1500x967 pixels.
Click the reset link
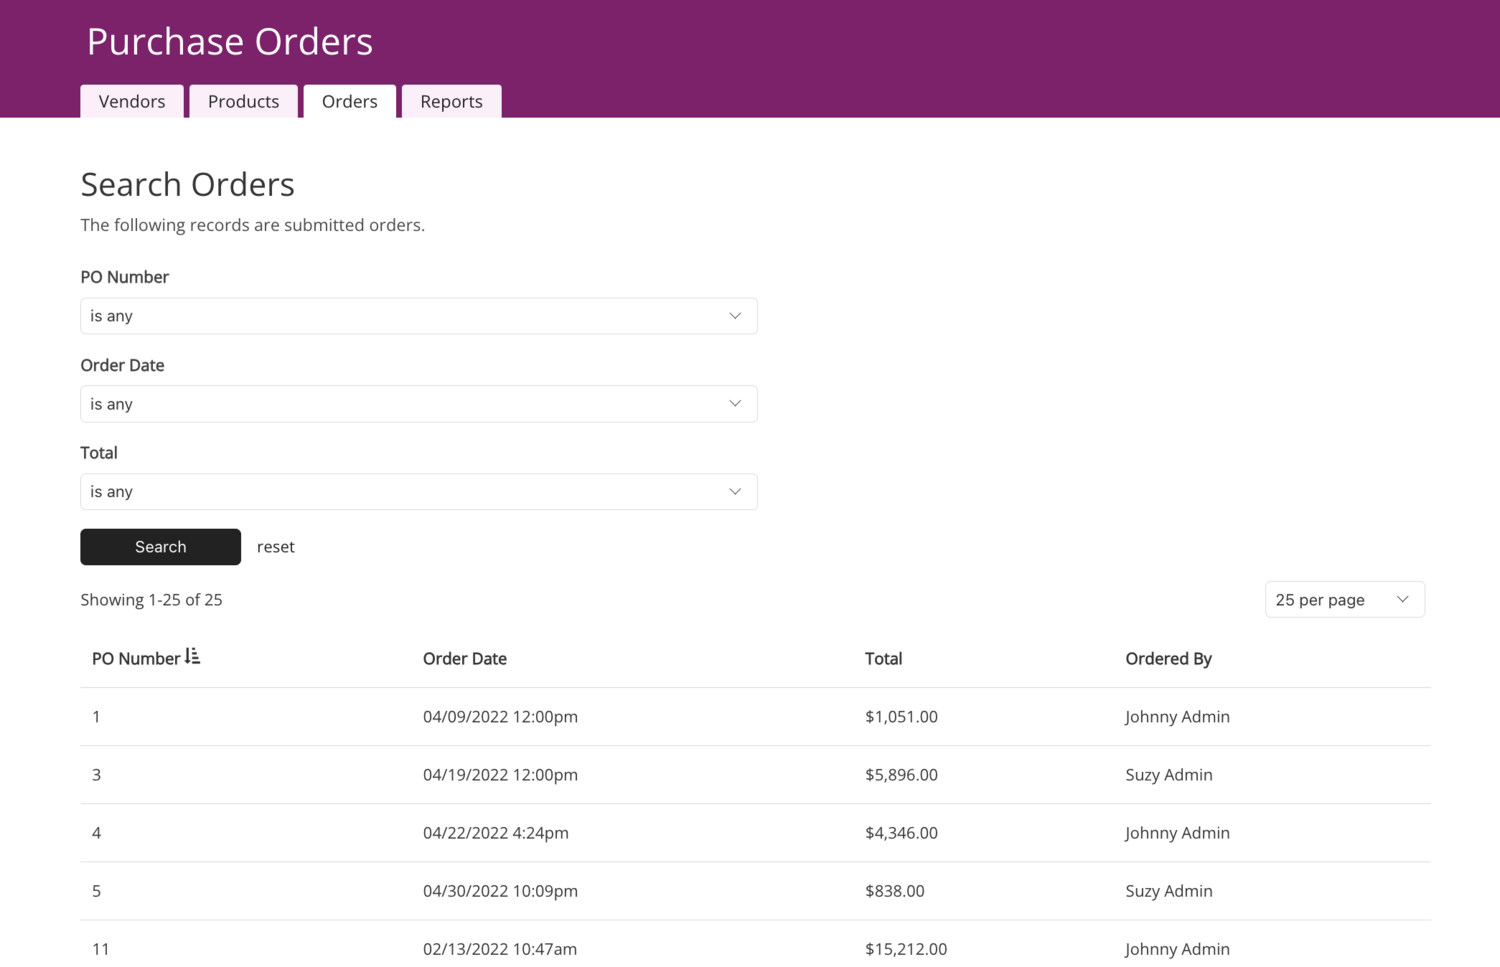pyautogui.click(x=275, y=547)
